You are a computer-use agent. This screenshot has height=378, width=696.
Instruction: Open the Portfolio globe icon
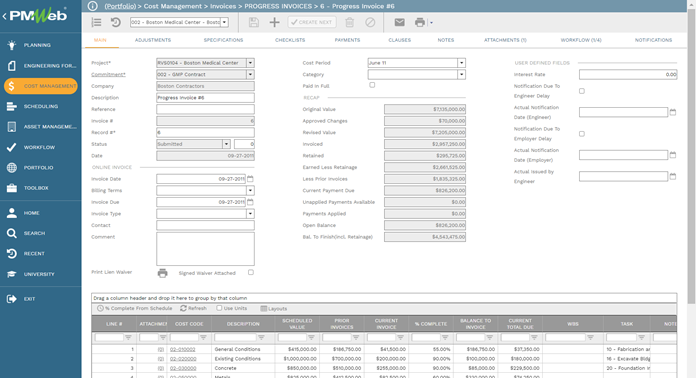click(x=12, y=168)
